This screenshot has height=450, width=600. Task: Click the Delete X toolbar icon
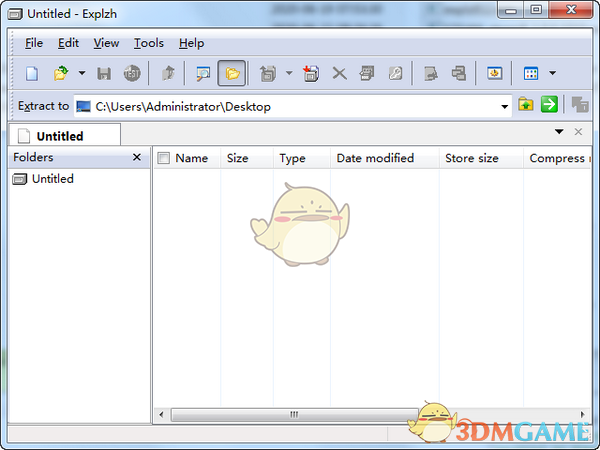tap(339, 73)
